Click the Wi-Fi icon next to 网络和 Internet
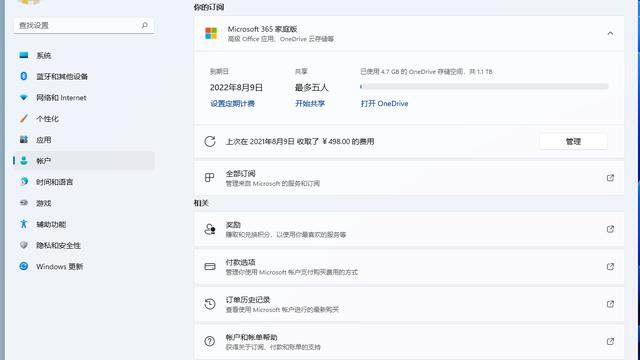 point(24,98)
